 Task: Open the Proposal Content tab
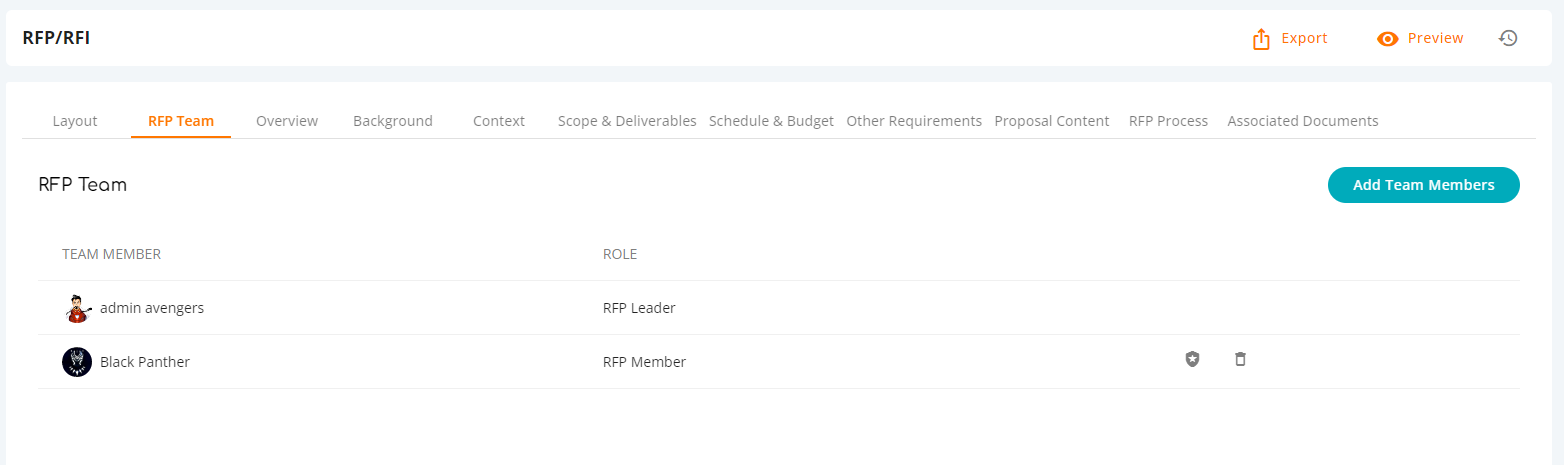(1052, 121)
